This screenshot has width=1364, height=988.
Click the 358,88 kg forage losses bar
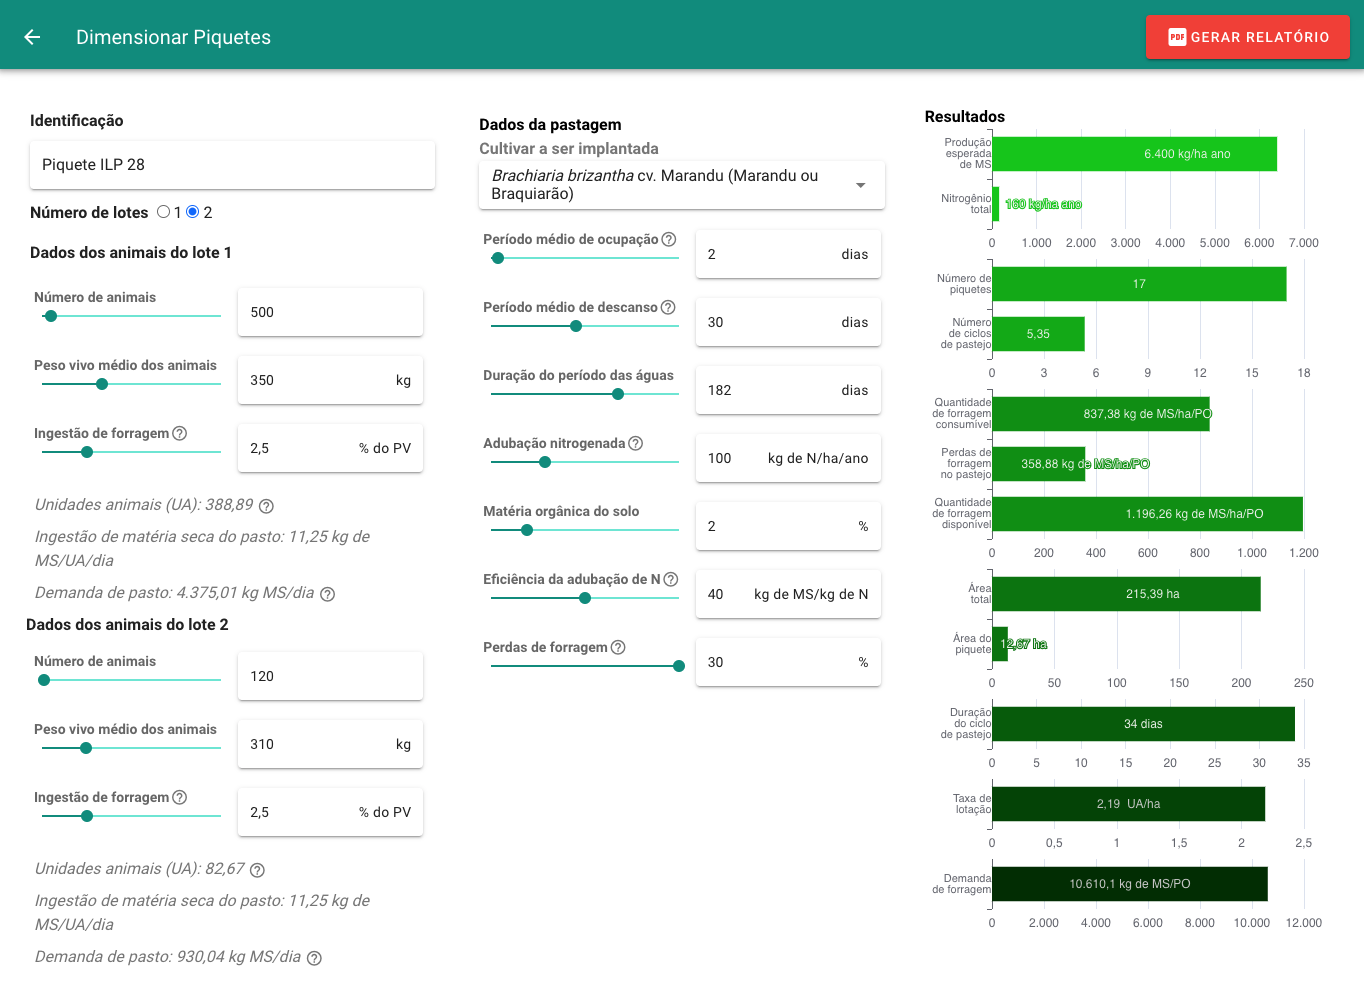coord(1038,464)
